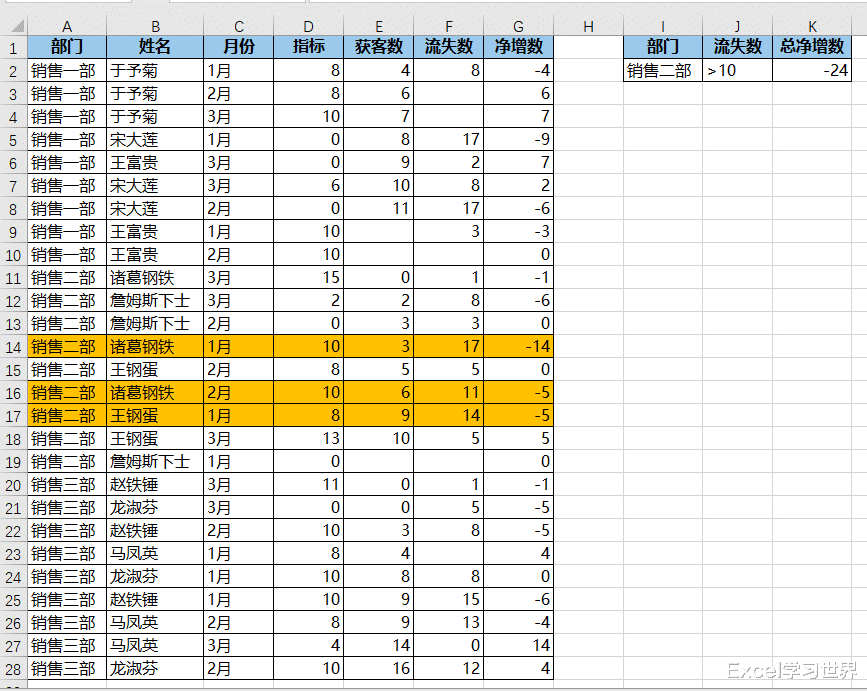
Task: Click empty cell H1
Action: click(588, 47)
